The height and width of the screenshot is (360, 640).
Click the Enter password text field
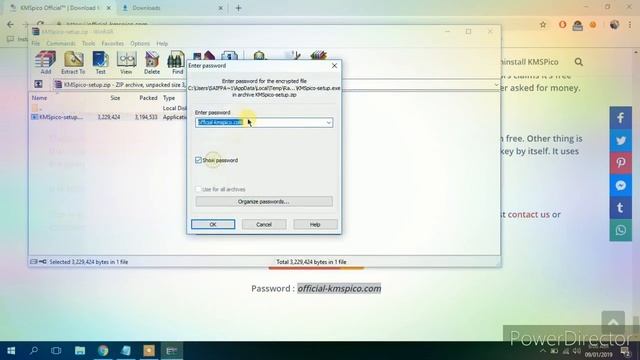point(264,122)
